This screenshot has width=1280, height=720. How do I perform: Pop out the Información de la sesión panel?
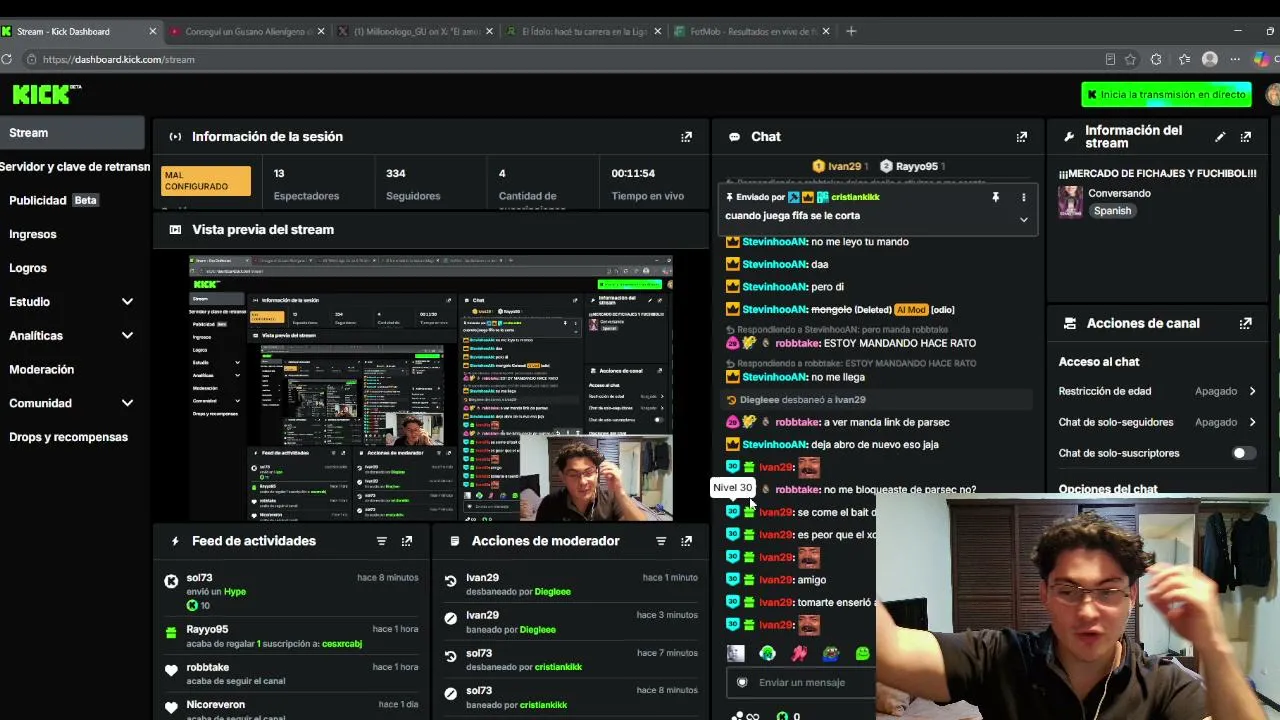686,137
